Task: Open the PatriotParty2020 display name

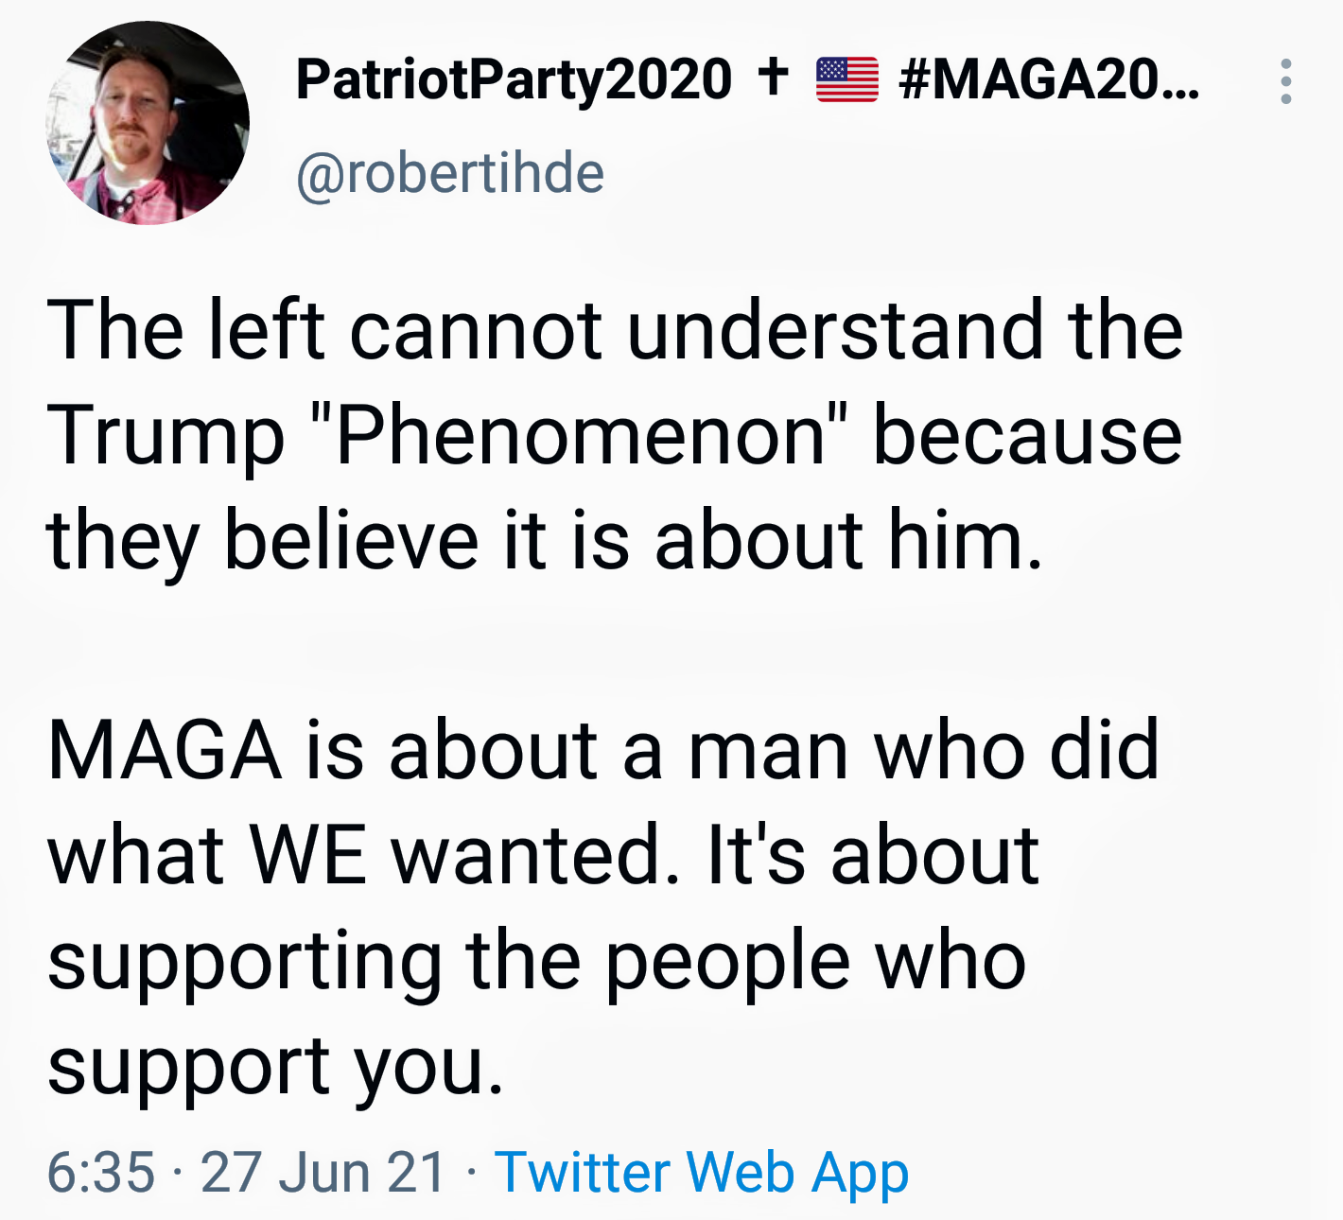Action: coord(514,80)
